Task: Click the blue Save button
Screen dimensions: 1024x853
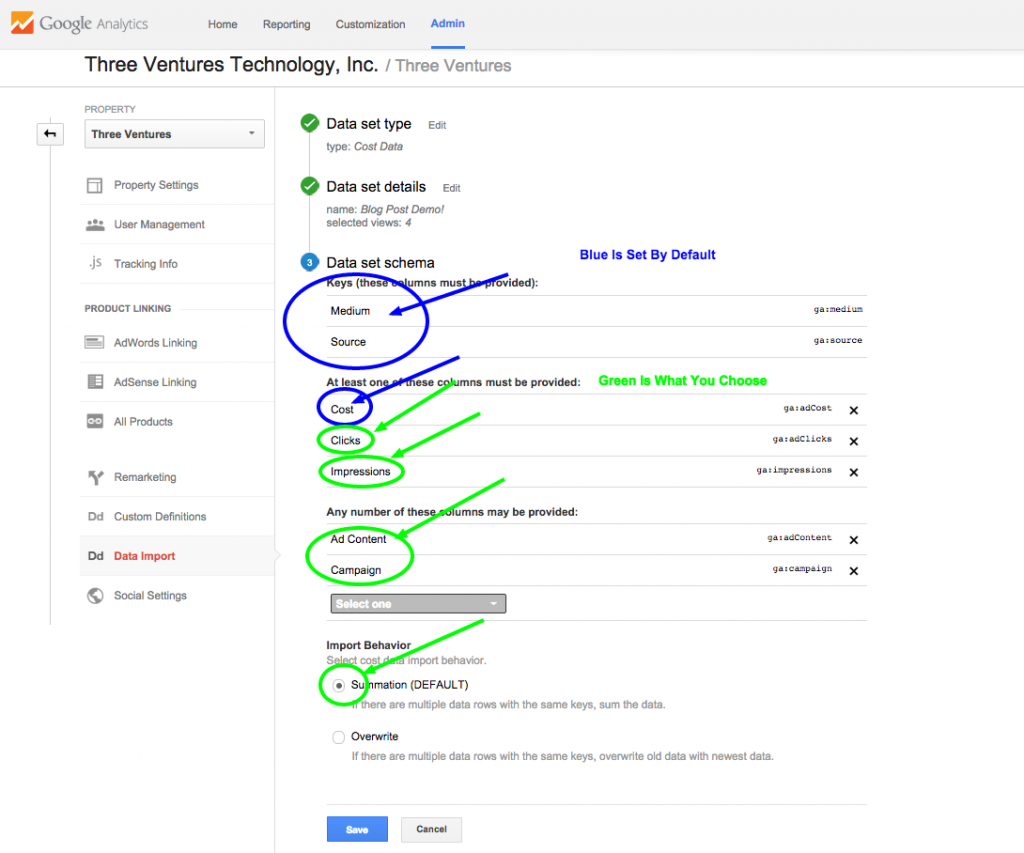Action: pos(357,829)
